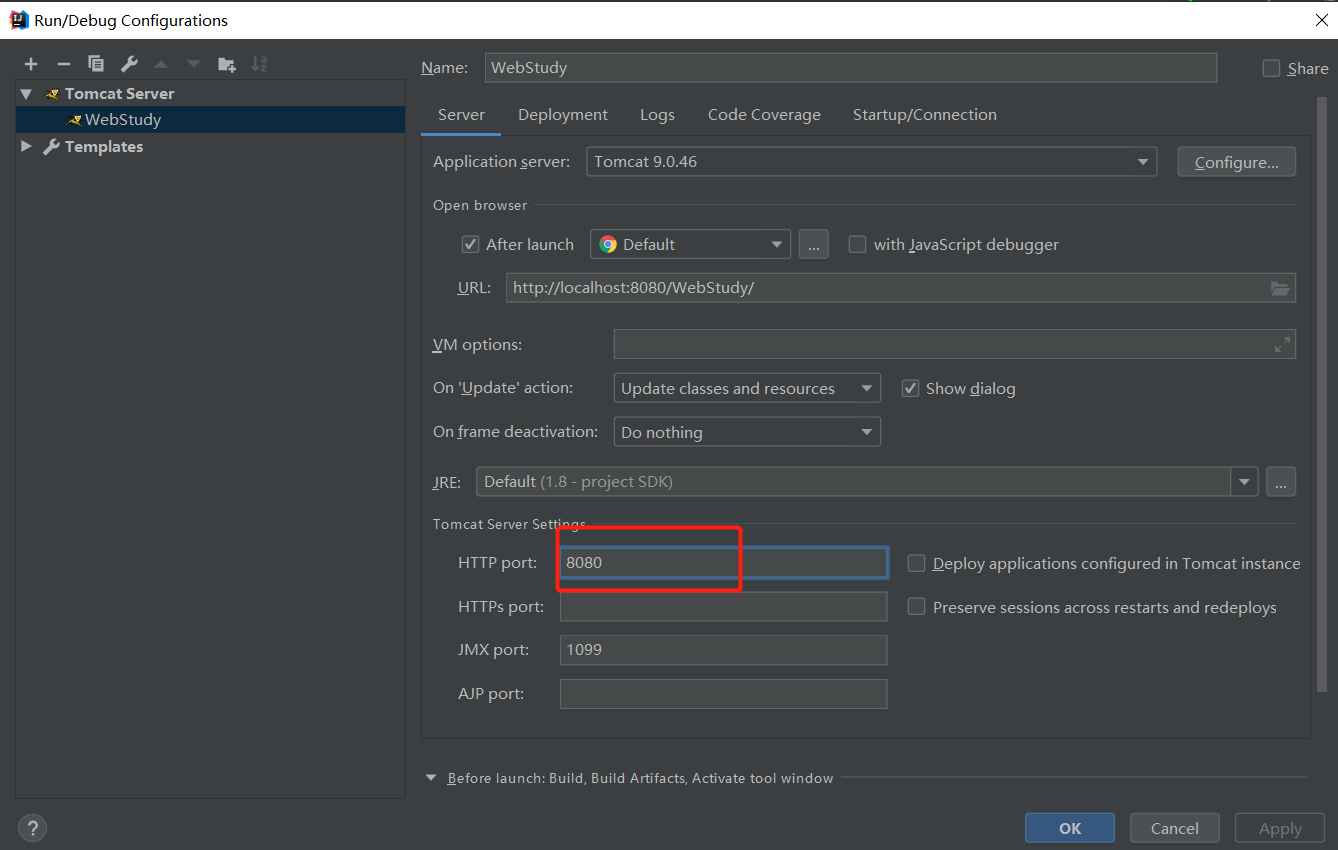Click the Apply button
This screenshot has height=850, width=1338.
(x=1280, y=828)
